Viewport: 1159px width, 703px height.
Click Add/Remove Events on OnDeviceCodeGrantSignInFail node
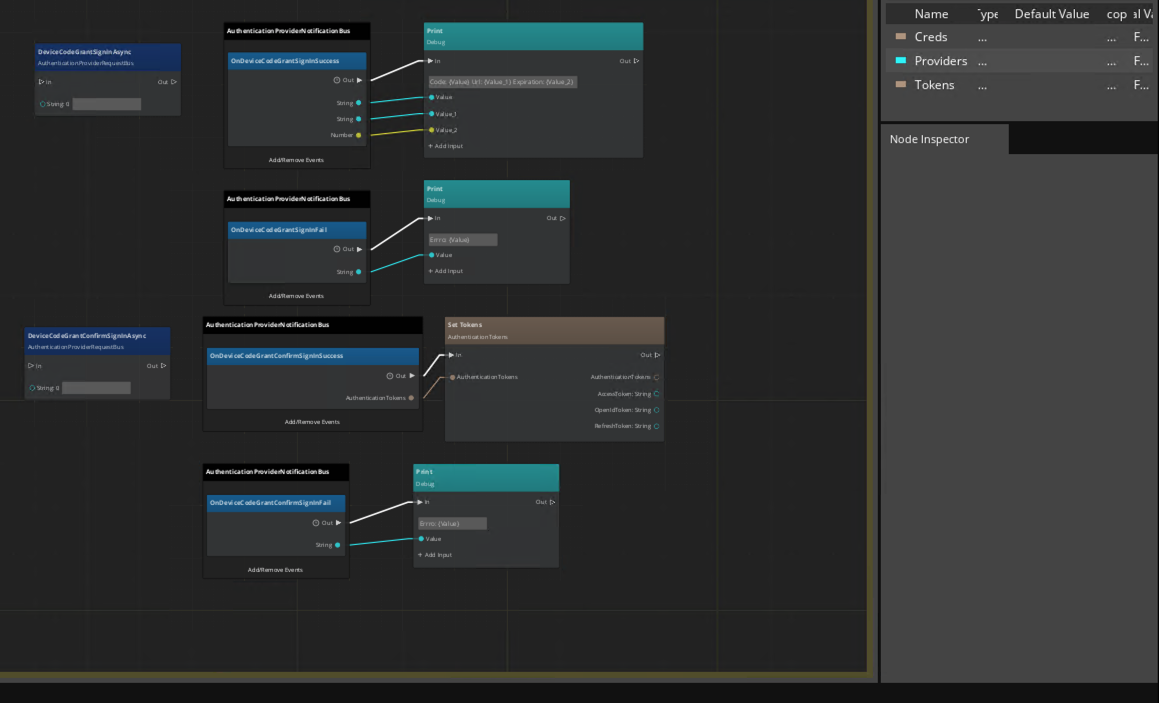point(297,295)
